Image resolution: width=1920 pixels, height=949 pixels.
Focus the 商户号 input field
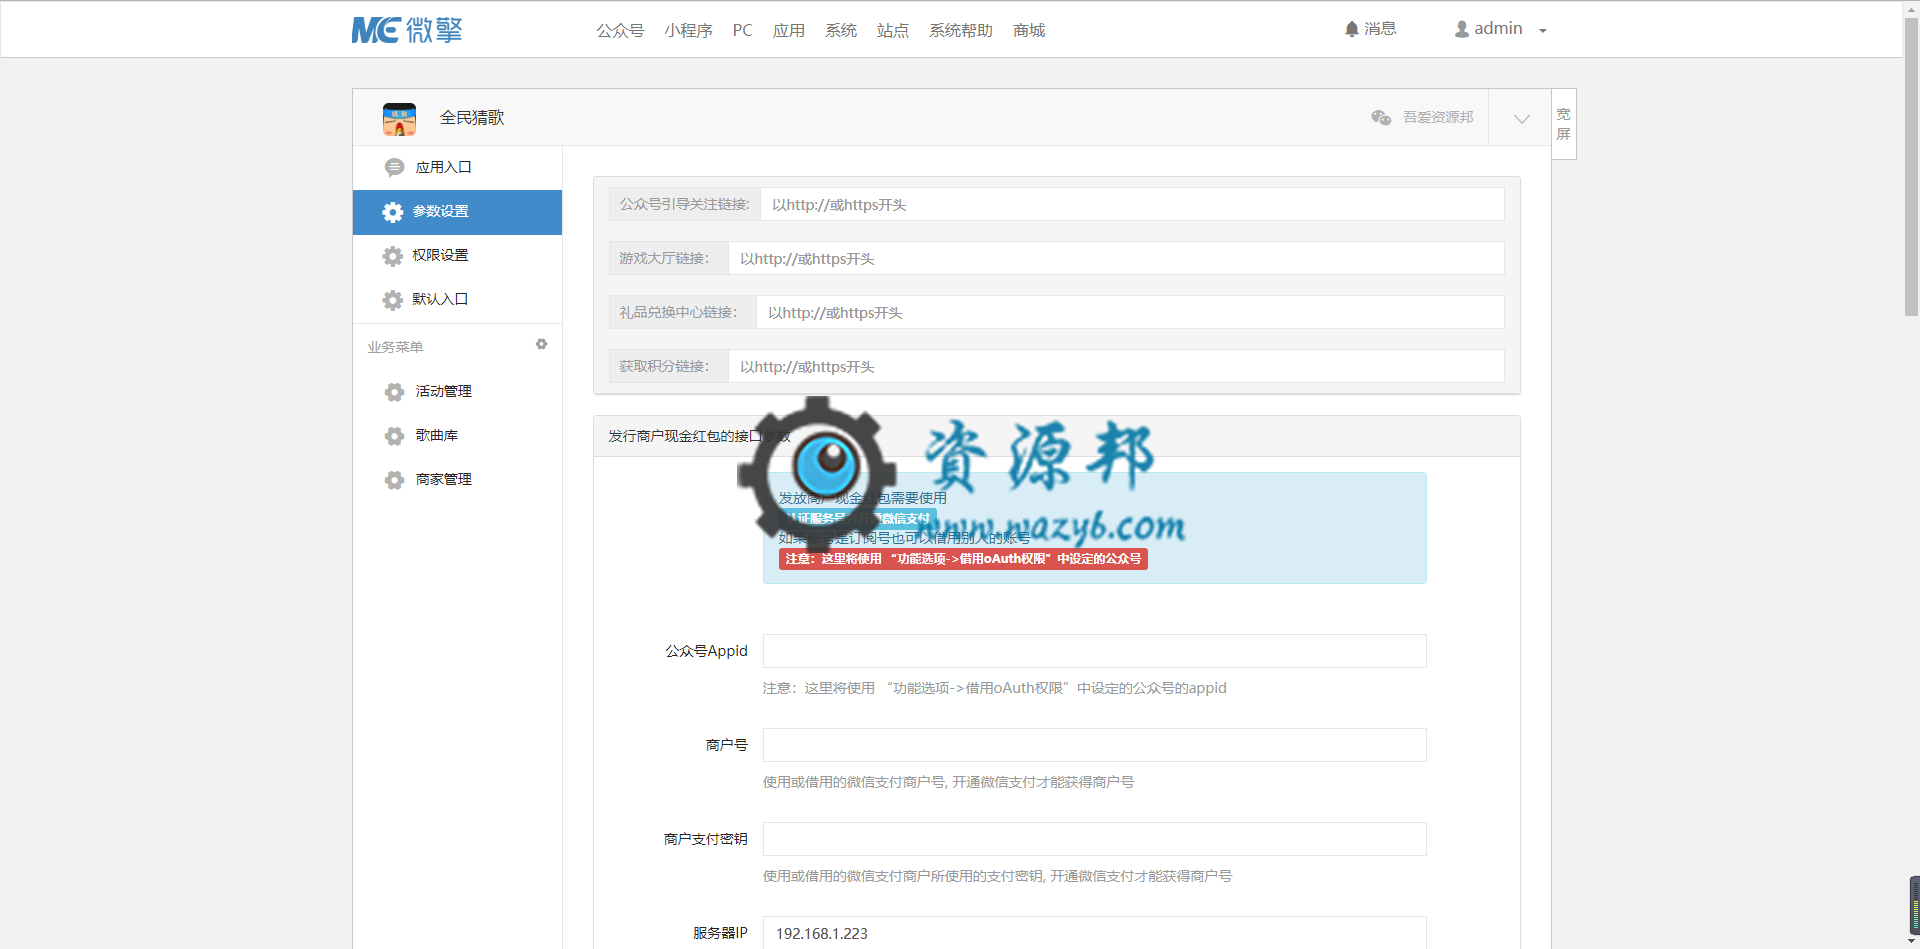[1095, 745]
